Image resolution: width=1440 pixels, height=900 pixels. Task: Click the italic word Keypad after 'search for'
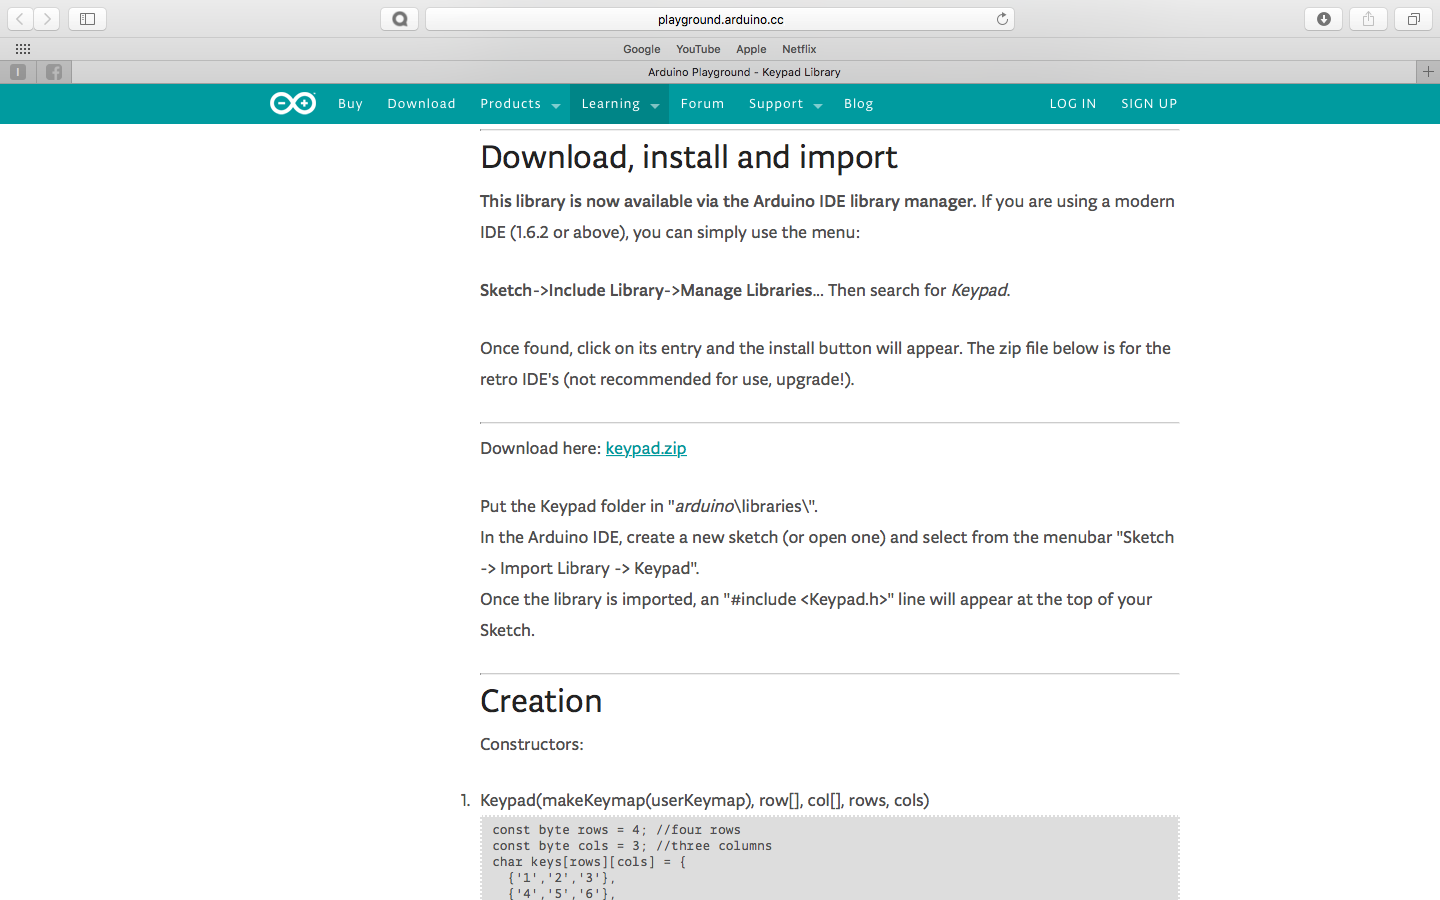click(979, 290)
